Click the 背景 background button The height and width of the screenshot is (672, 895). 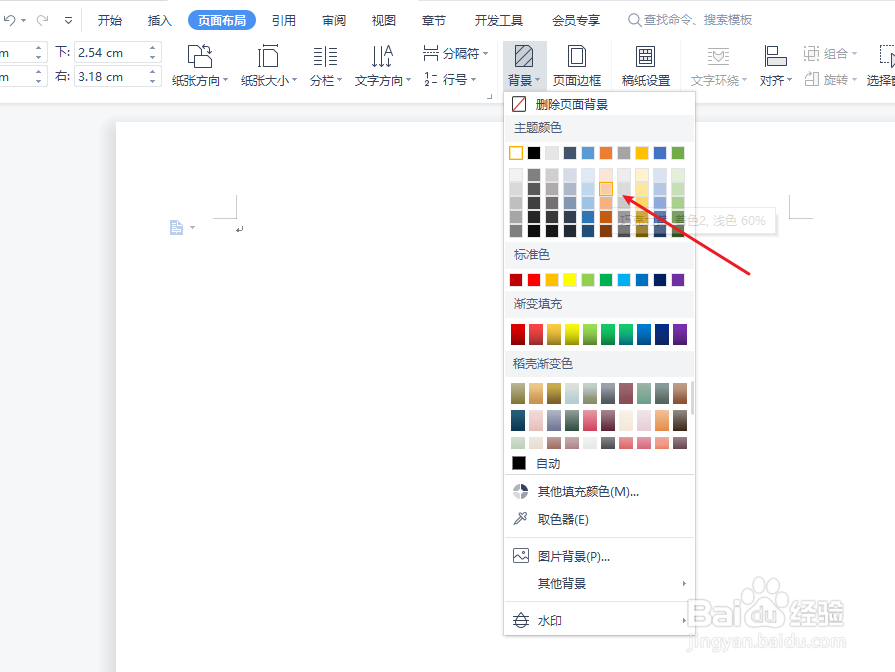[525, 66]
